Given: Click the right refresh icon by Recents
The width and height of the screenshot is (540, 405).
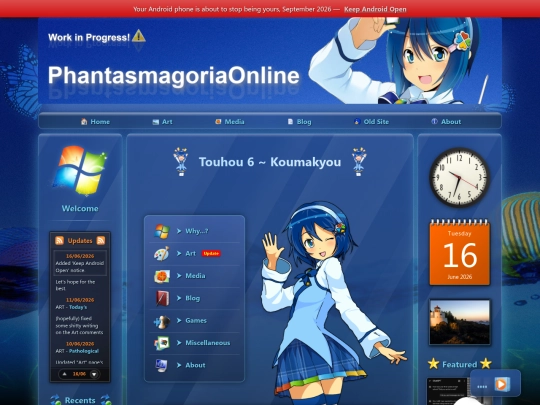Looking at the screenshot, I should tap(106, 400).
